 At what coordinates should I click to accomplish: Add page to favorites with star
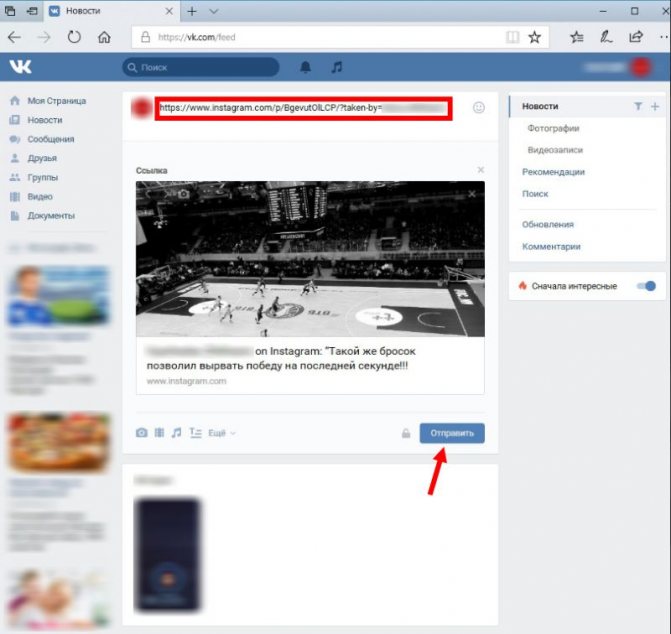pos(534,37)
